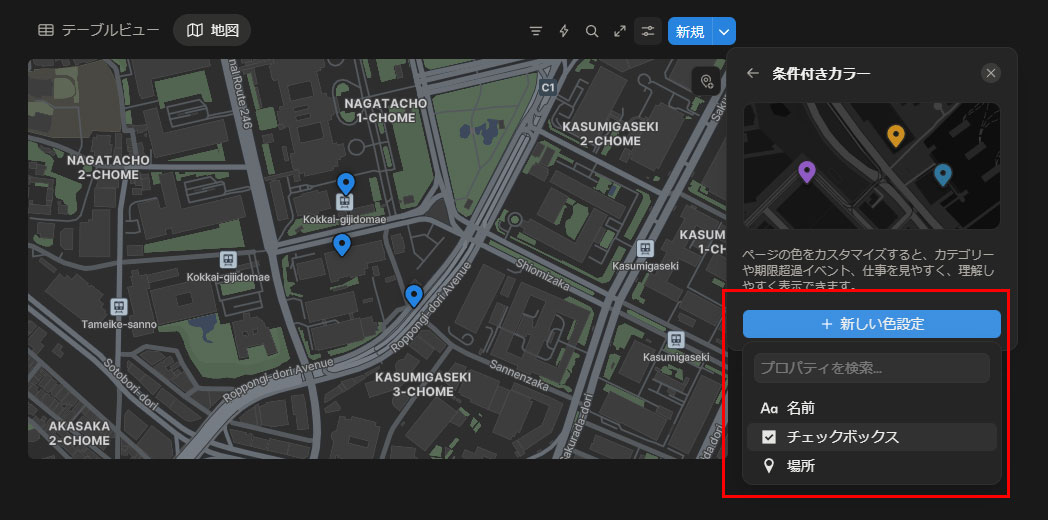Open the dropdown arrow next to 新規
The height and width of the screenshot is (520, 1048).
[724, 31]
